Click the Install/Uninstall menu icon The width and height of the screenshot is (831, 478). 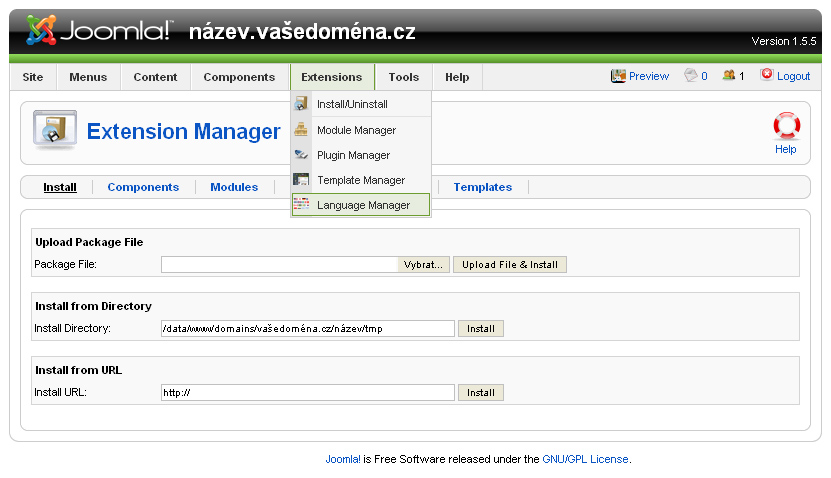[301, 103]
